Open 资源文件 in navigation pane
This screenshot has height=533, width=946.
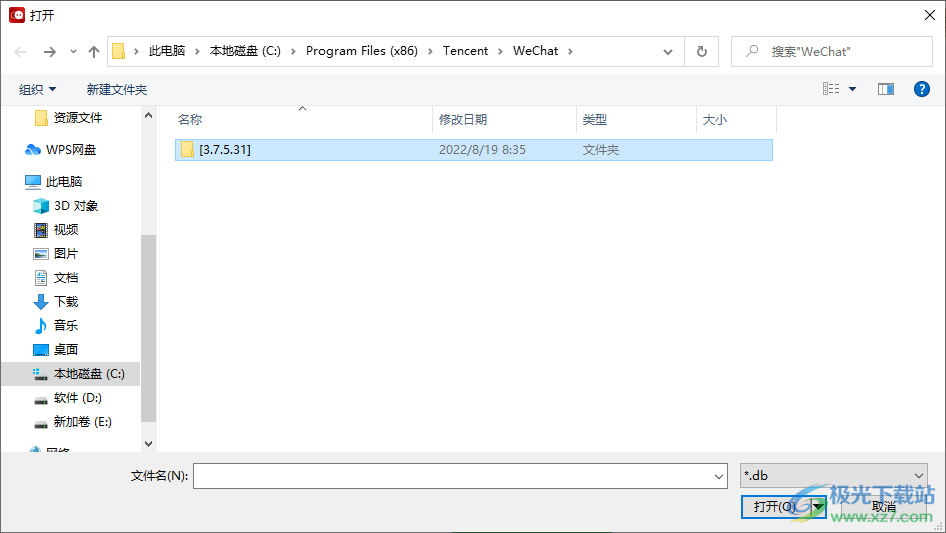pos(78,118)
